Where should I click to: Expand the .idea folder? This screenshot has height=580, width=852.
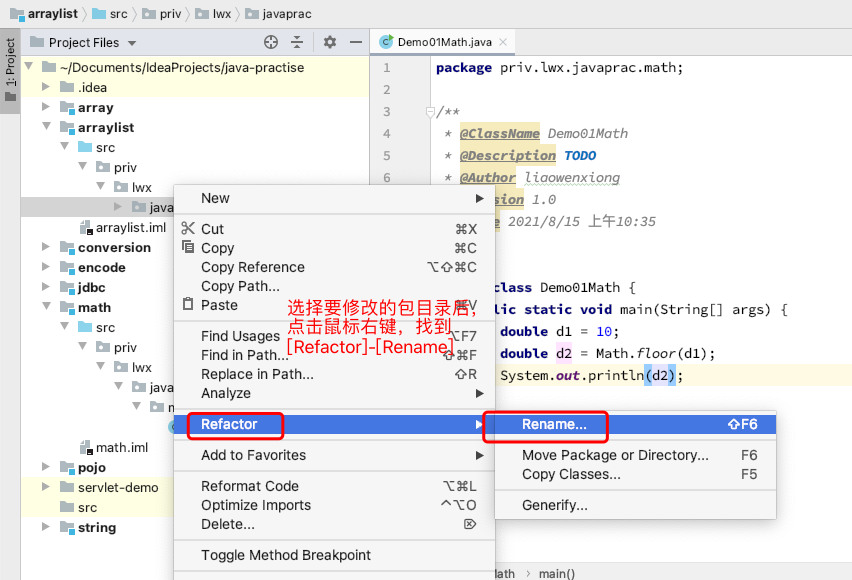[x=46, y=87]
